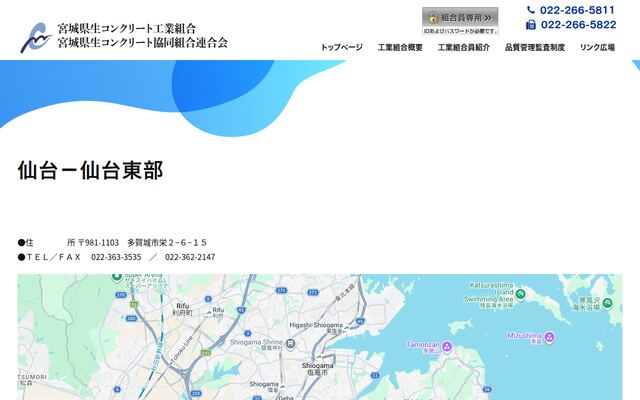Click the fax number 022-266-5822

pyautogui.click(x=578, y=25)
